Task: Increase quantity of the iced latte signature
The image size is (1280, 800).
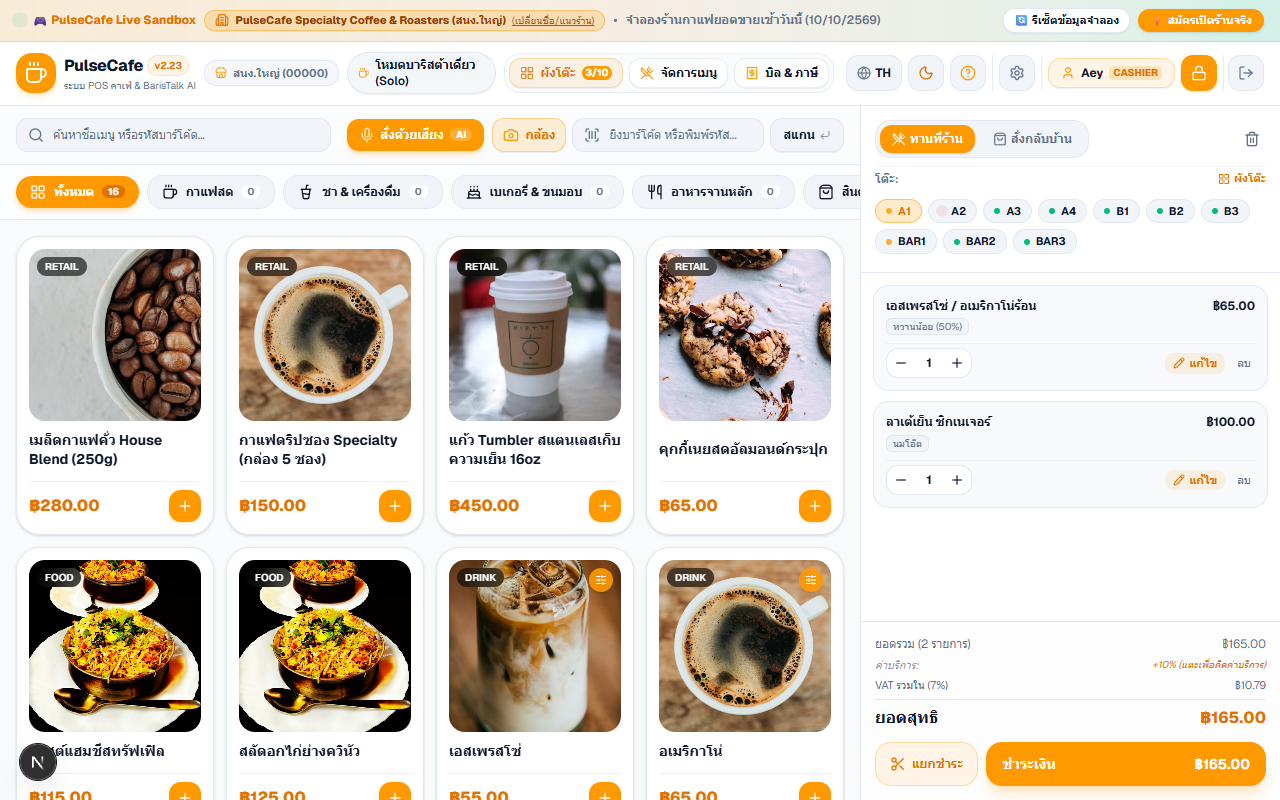Action: point(957,480)
